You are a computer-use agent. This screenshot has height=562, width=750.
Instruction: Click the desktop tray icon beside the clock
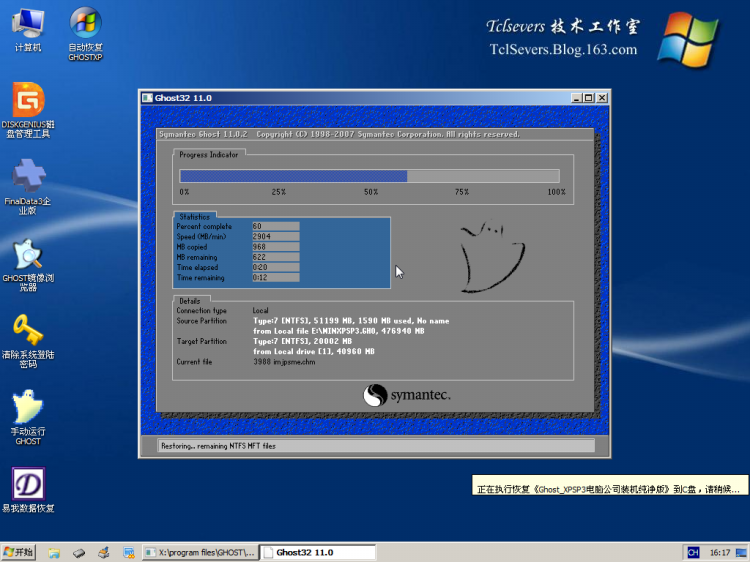coord(741,552)
